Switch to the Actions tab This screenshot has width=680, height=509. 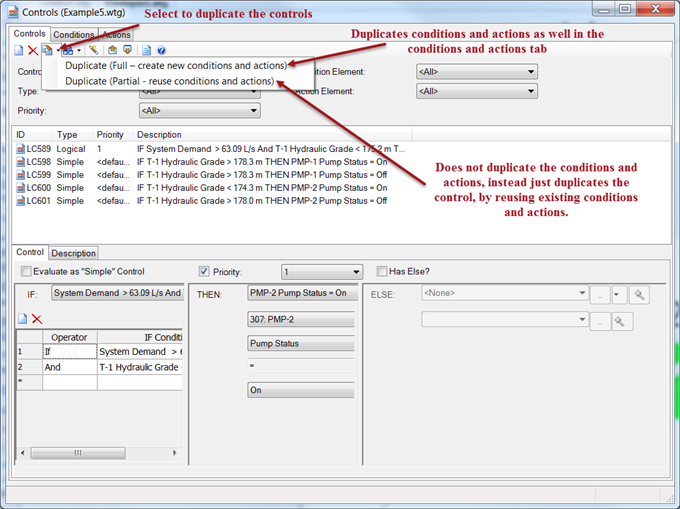point(116,34)
